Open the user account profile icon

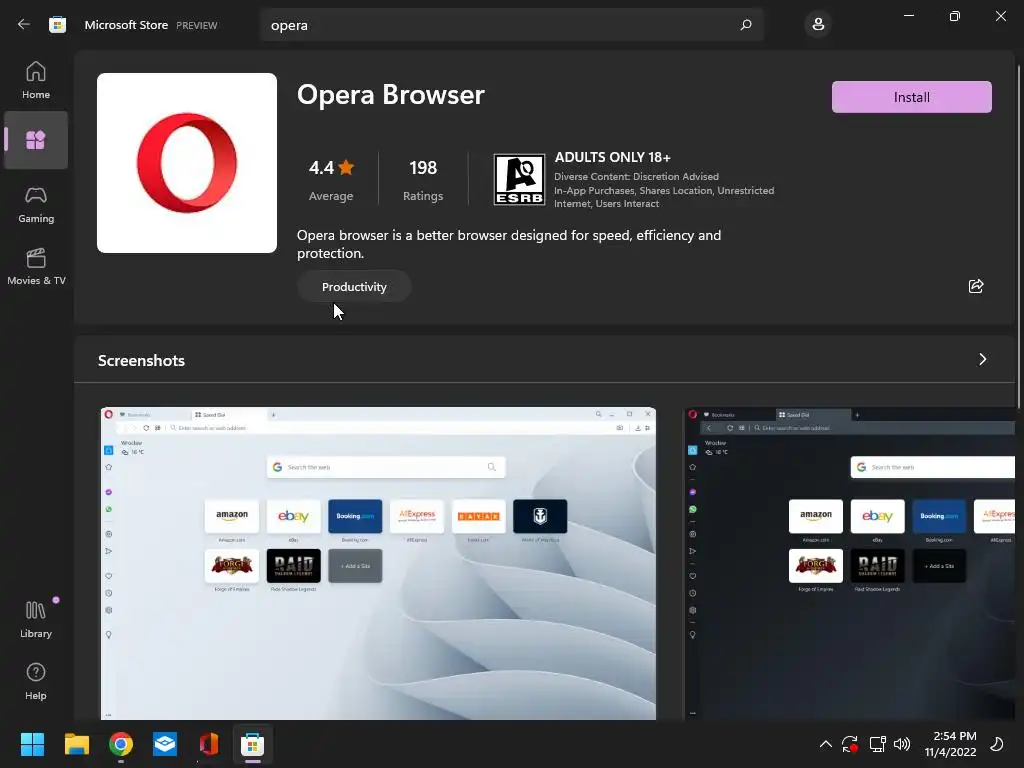pos(818,25)
